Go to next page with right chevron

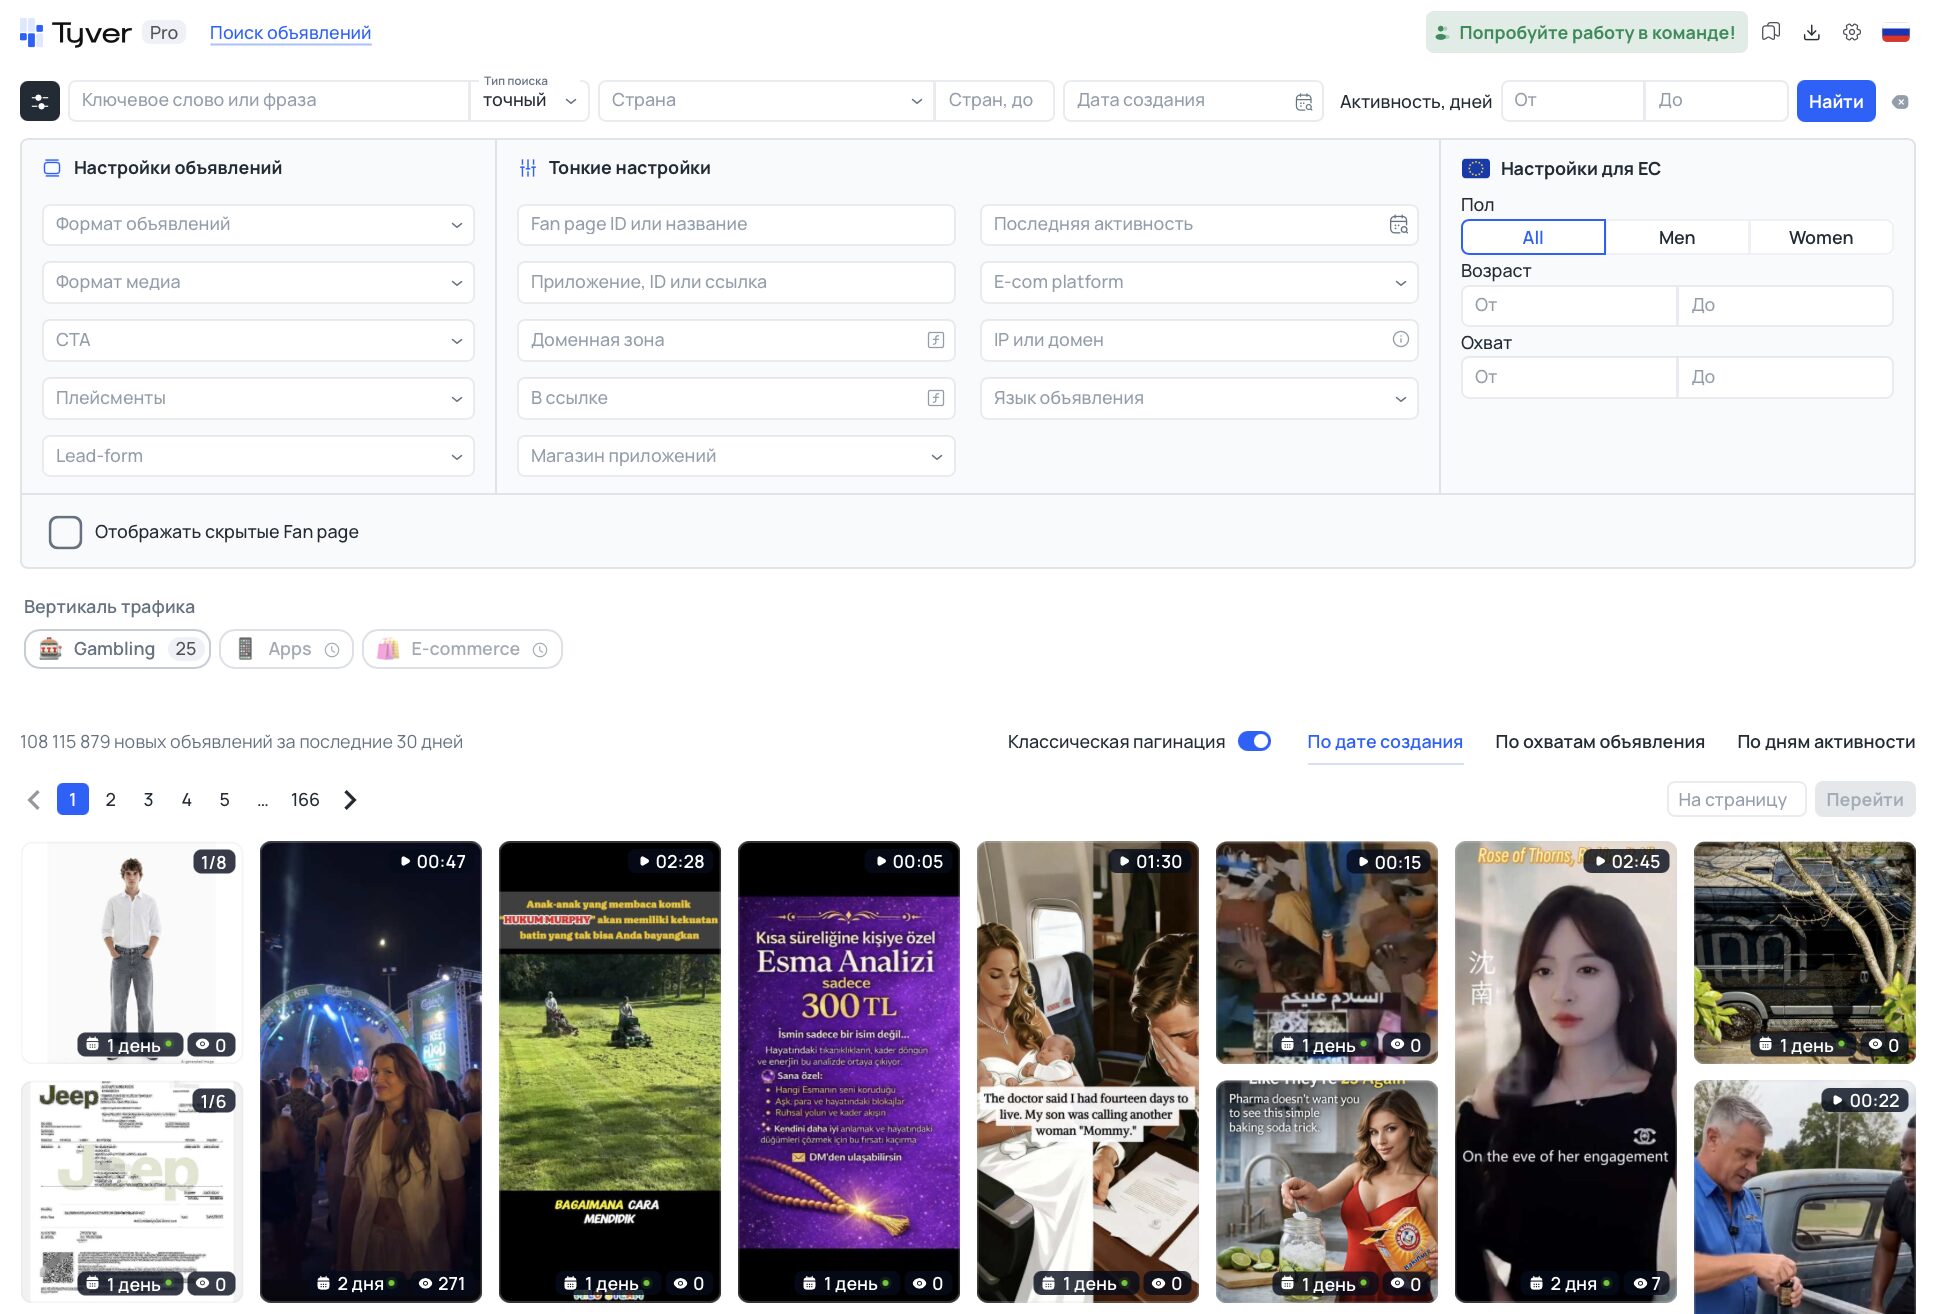(350, 800)
